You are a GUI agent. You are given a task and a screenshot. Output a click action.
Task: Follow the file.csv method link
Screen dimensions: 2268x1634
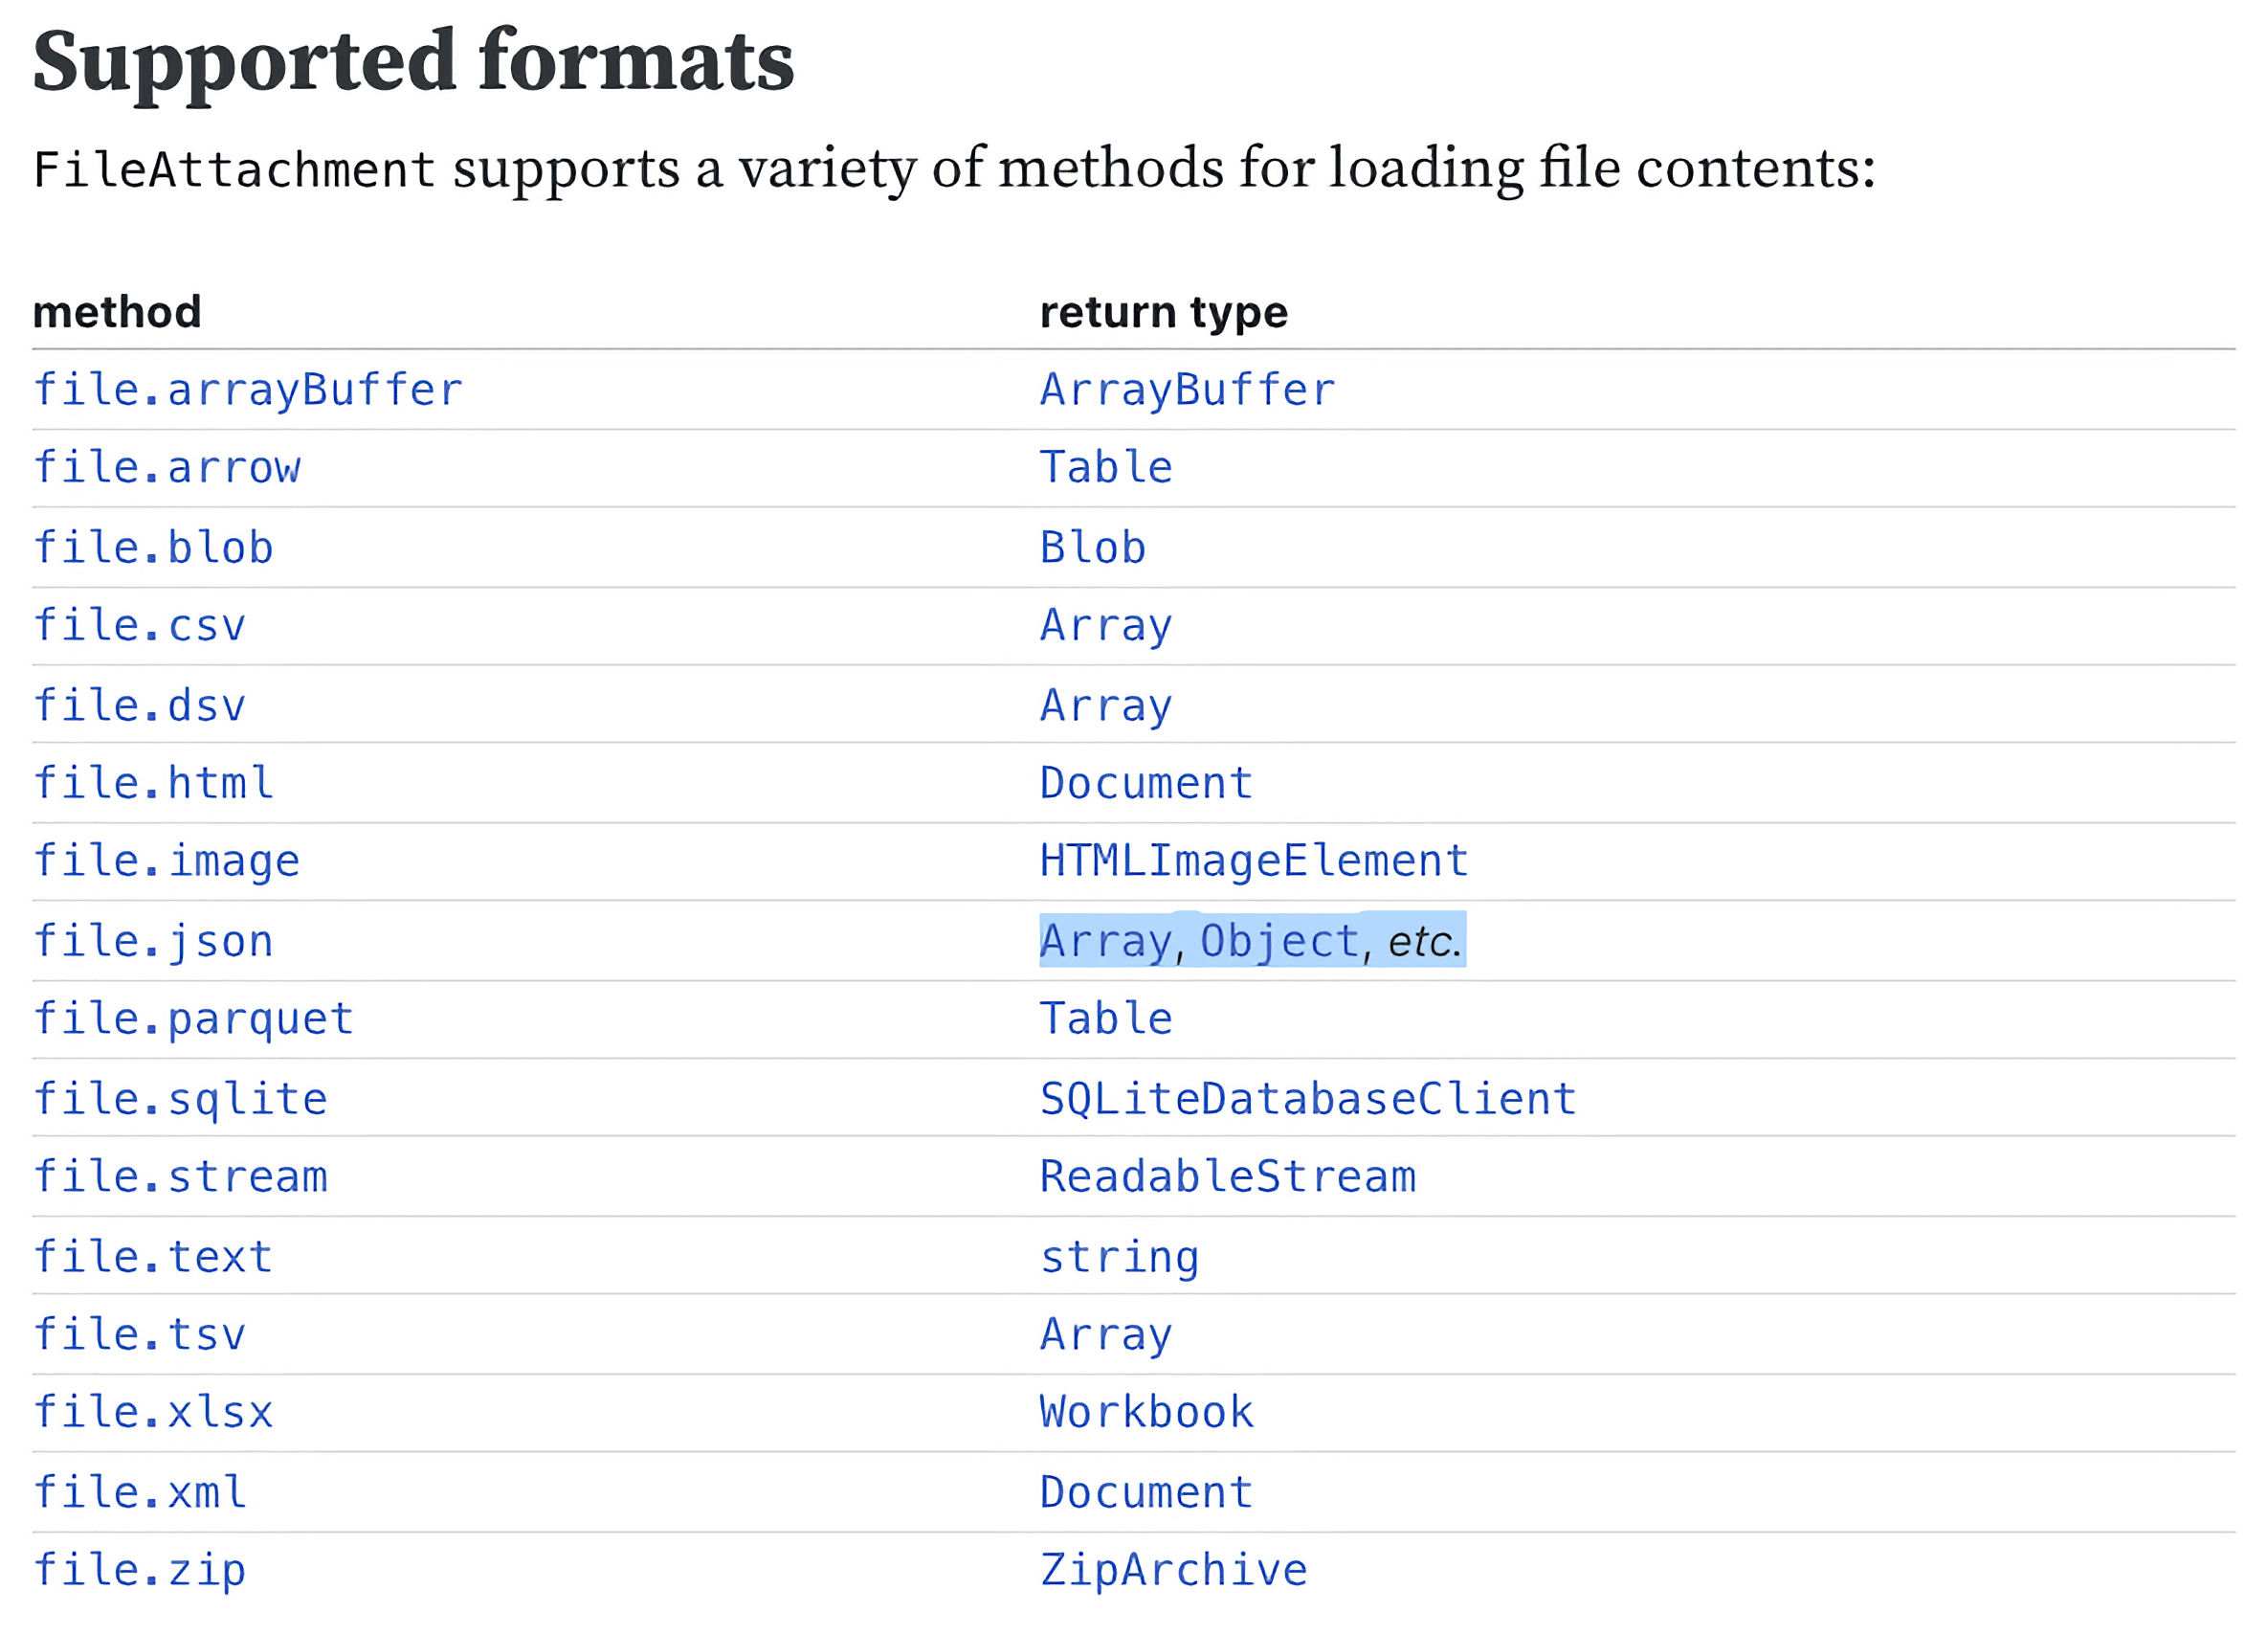point(139,626)
